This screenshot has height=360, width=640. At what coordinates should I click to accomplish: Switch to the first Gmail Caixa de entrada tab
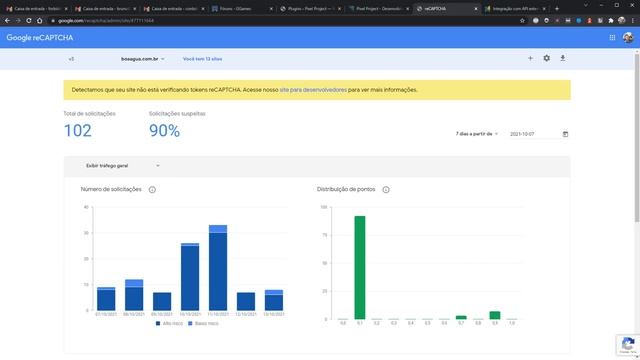(x=37, y=9)
